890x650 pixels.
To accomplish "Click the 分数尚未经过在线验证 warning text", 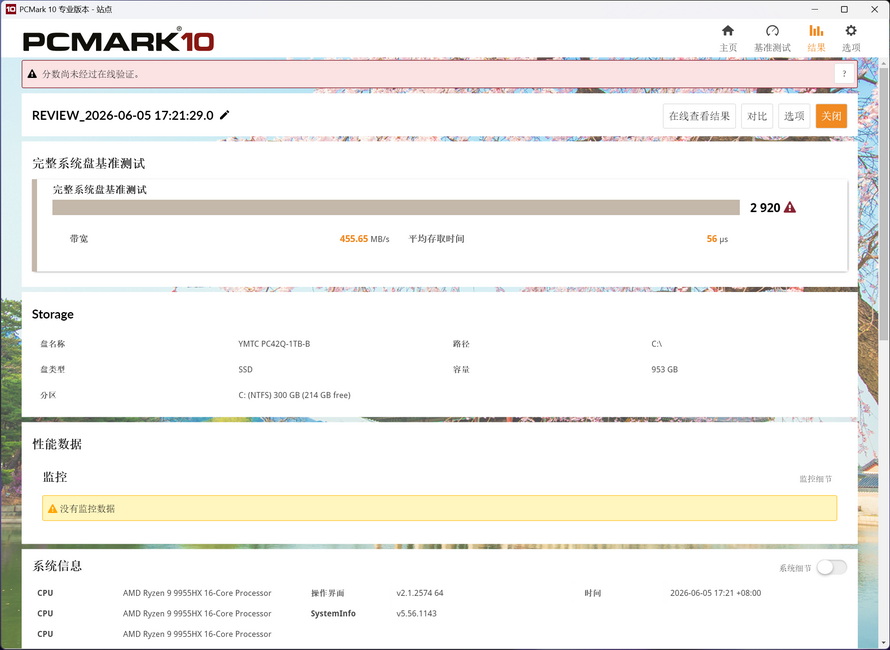I will (90, 74).
